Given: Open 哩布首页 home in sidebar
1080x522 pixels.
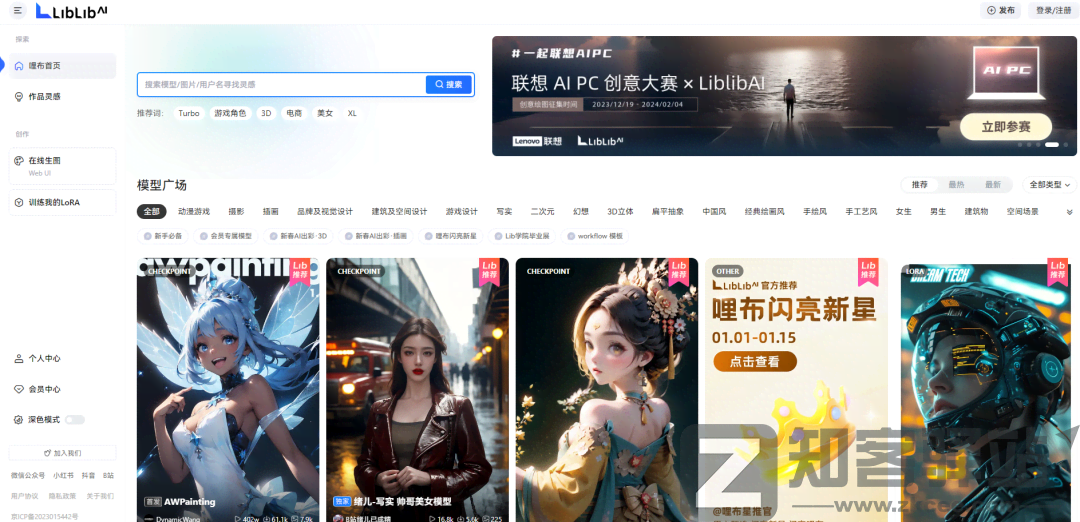Looking at the screenshot, I should pos(62,66).
